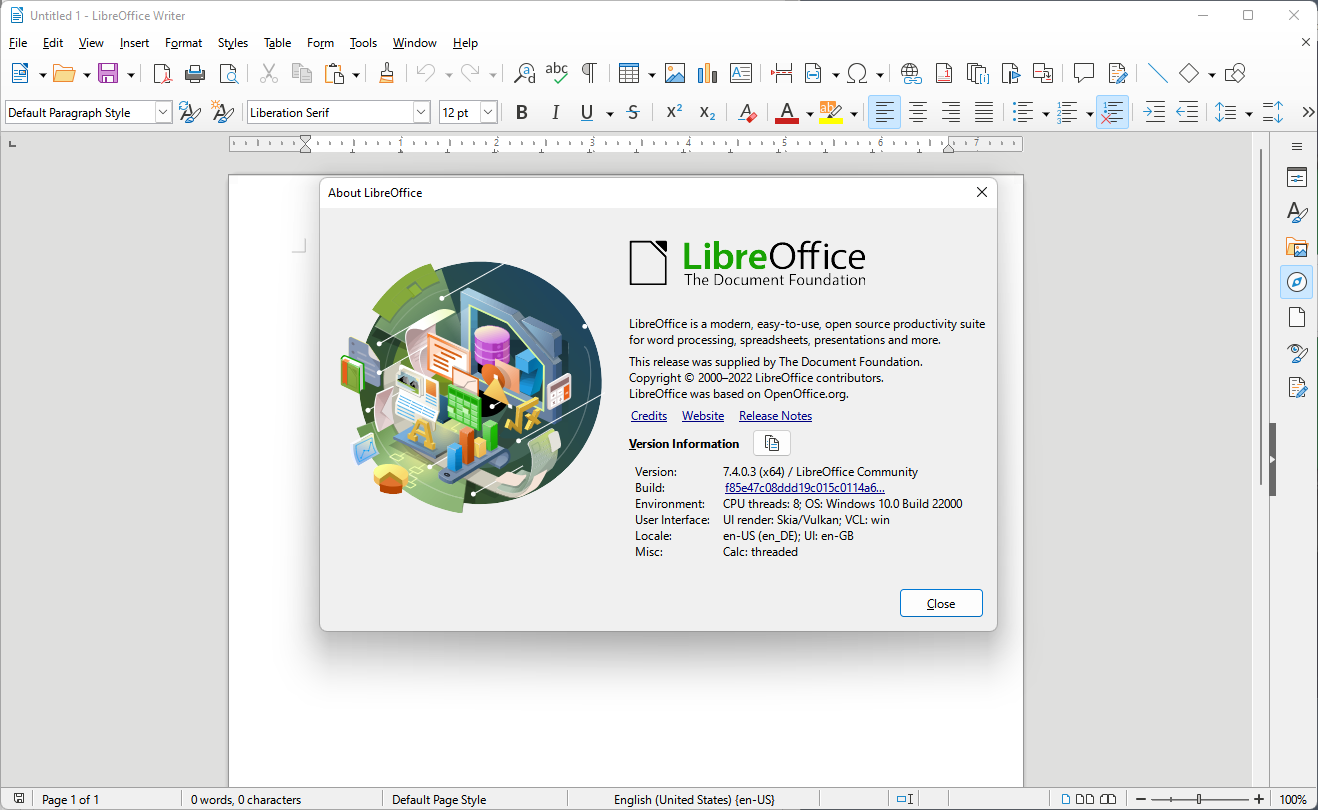The width and height of the screenshot is (1318, 810).
Task: Expand the Paragraph Style dropdown
Action: tap(163, 113)
